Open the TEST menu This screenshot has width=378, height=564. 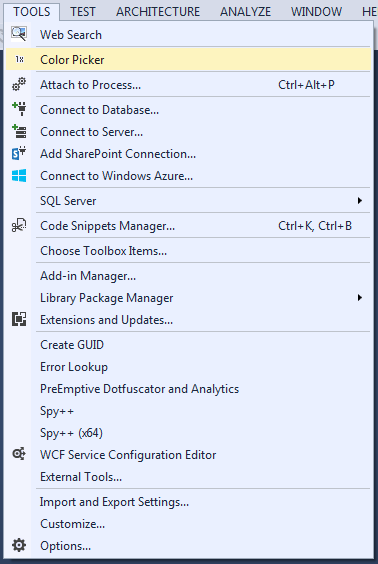[x=83, y=12]
